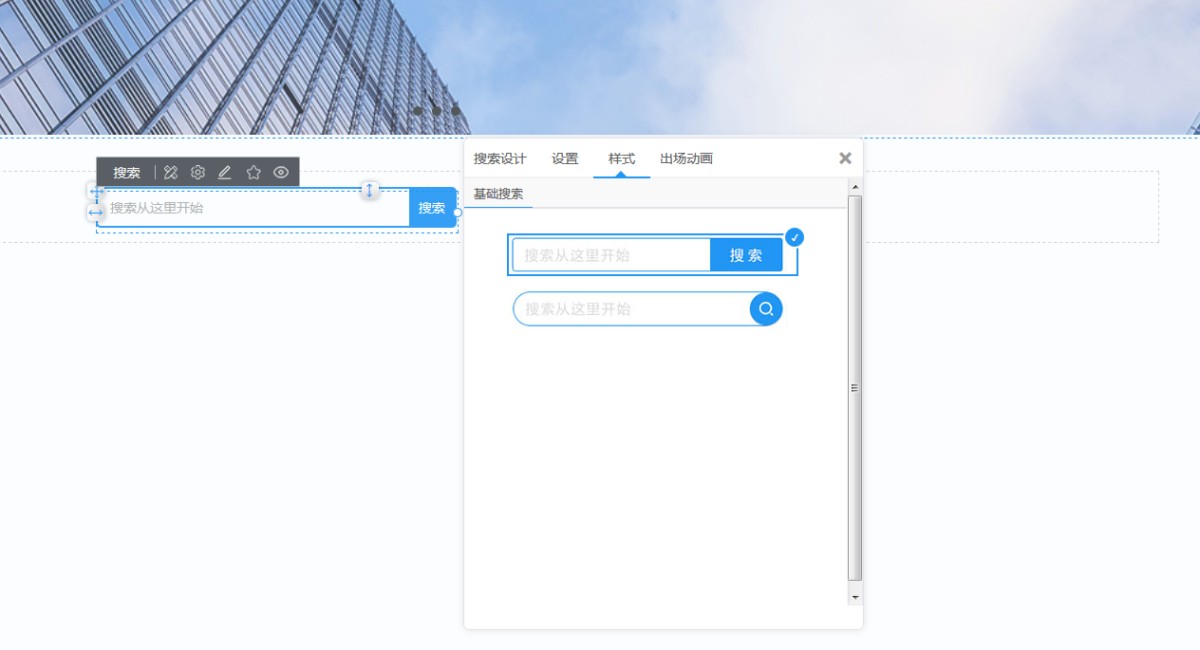1200x650 pixels.
Task: Open the 设置 tab
Action: click(565, 159)
